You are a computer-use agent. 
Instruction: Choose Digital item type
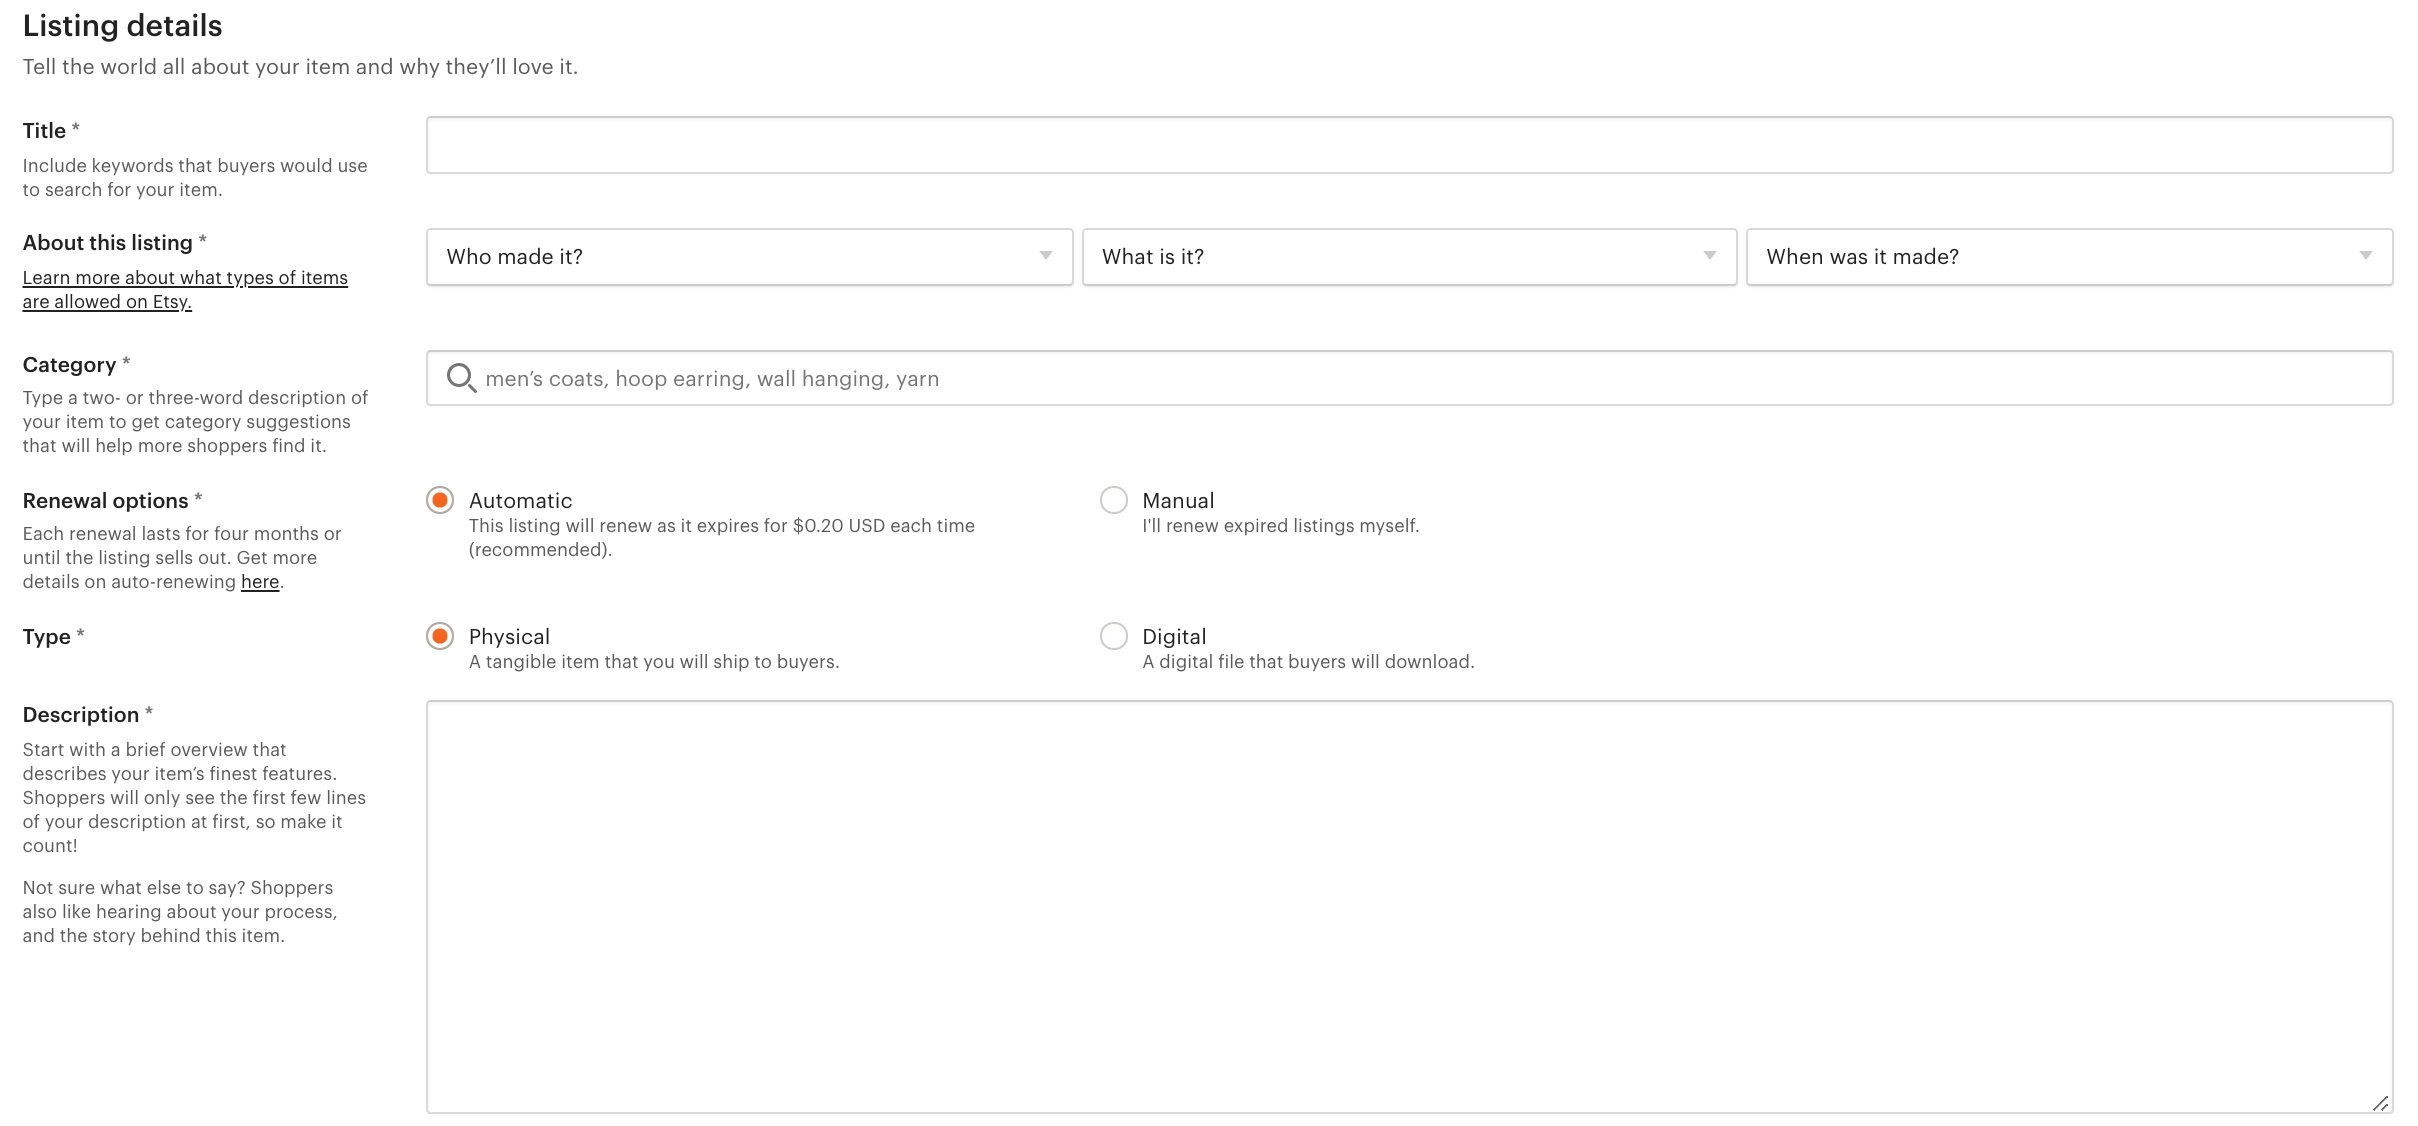point(1113,636)
